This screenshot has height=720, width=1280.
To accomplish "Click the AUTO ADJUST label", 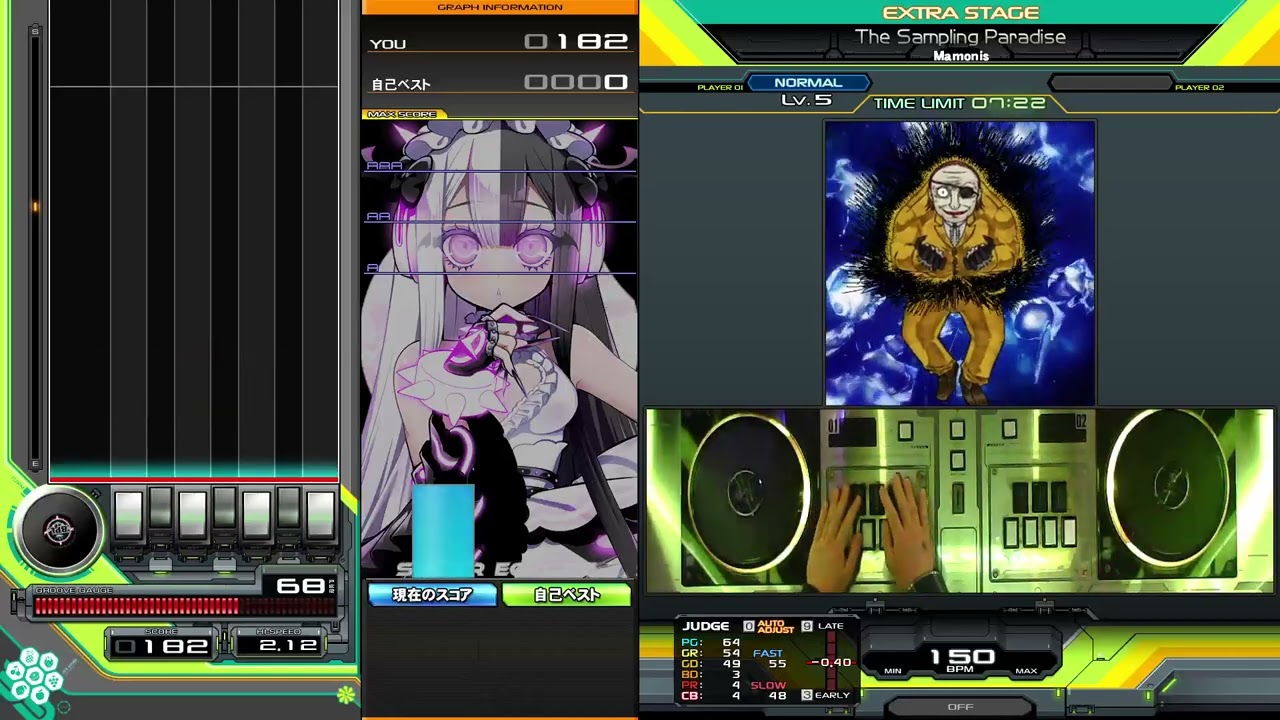I will [x=775, y=627].
